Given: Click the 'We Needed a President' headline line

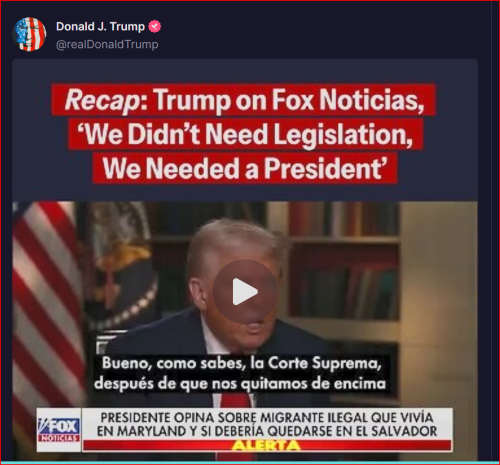Looking at the screenshot, I should [x=245, y=168].
